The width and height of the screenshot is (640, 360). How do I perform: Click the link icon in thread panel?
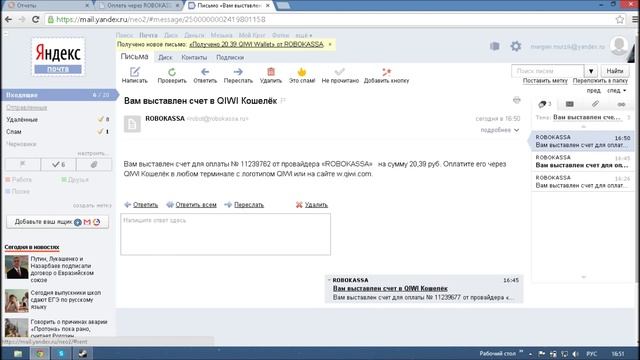[x=621, y=104]
